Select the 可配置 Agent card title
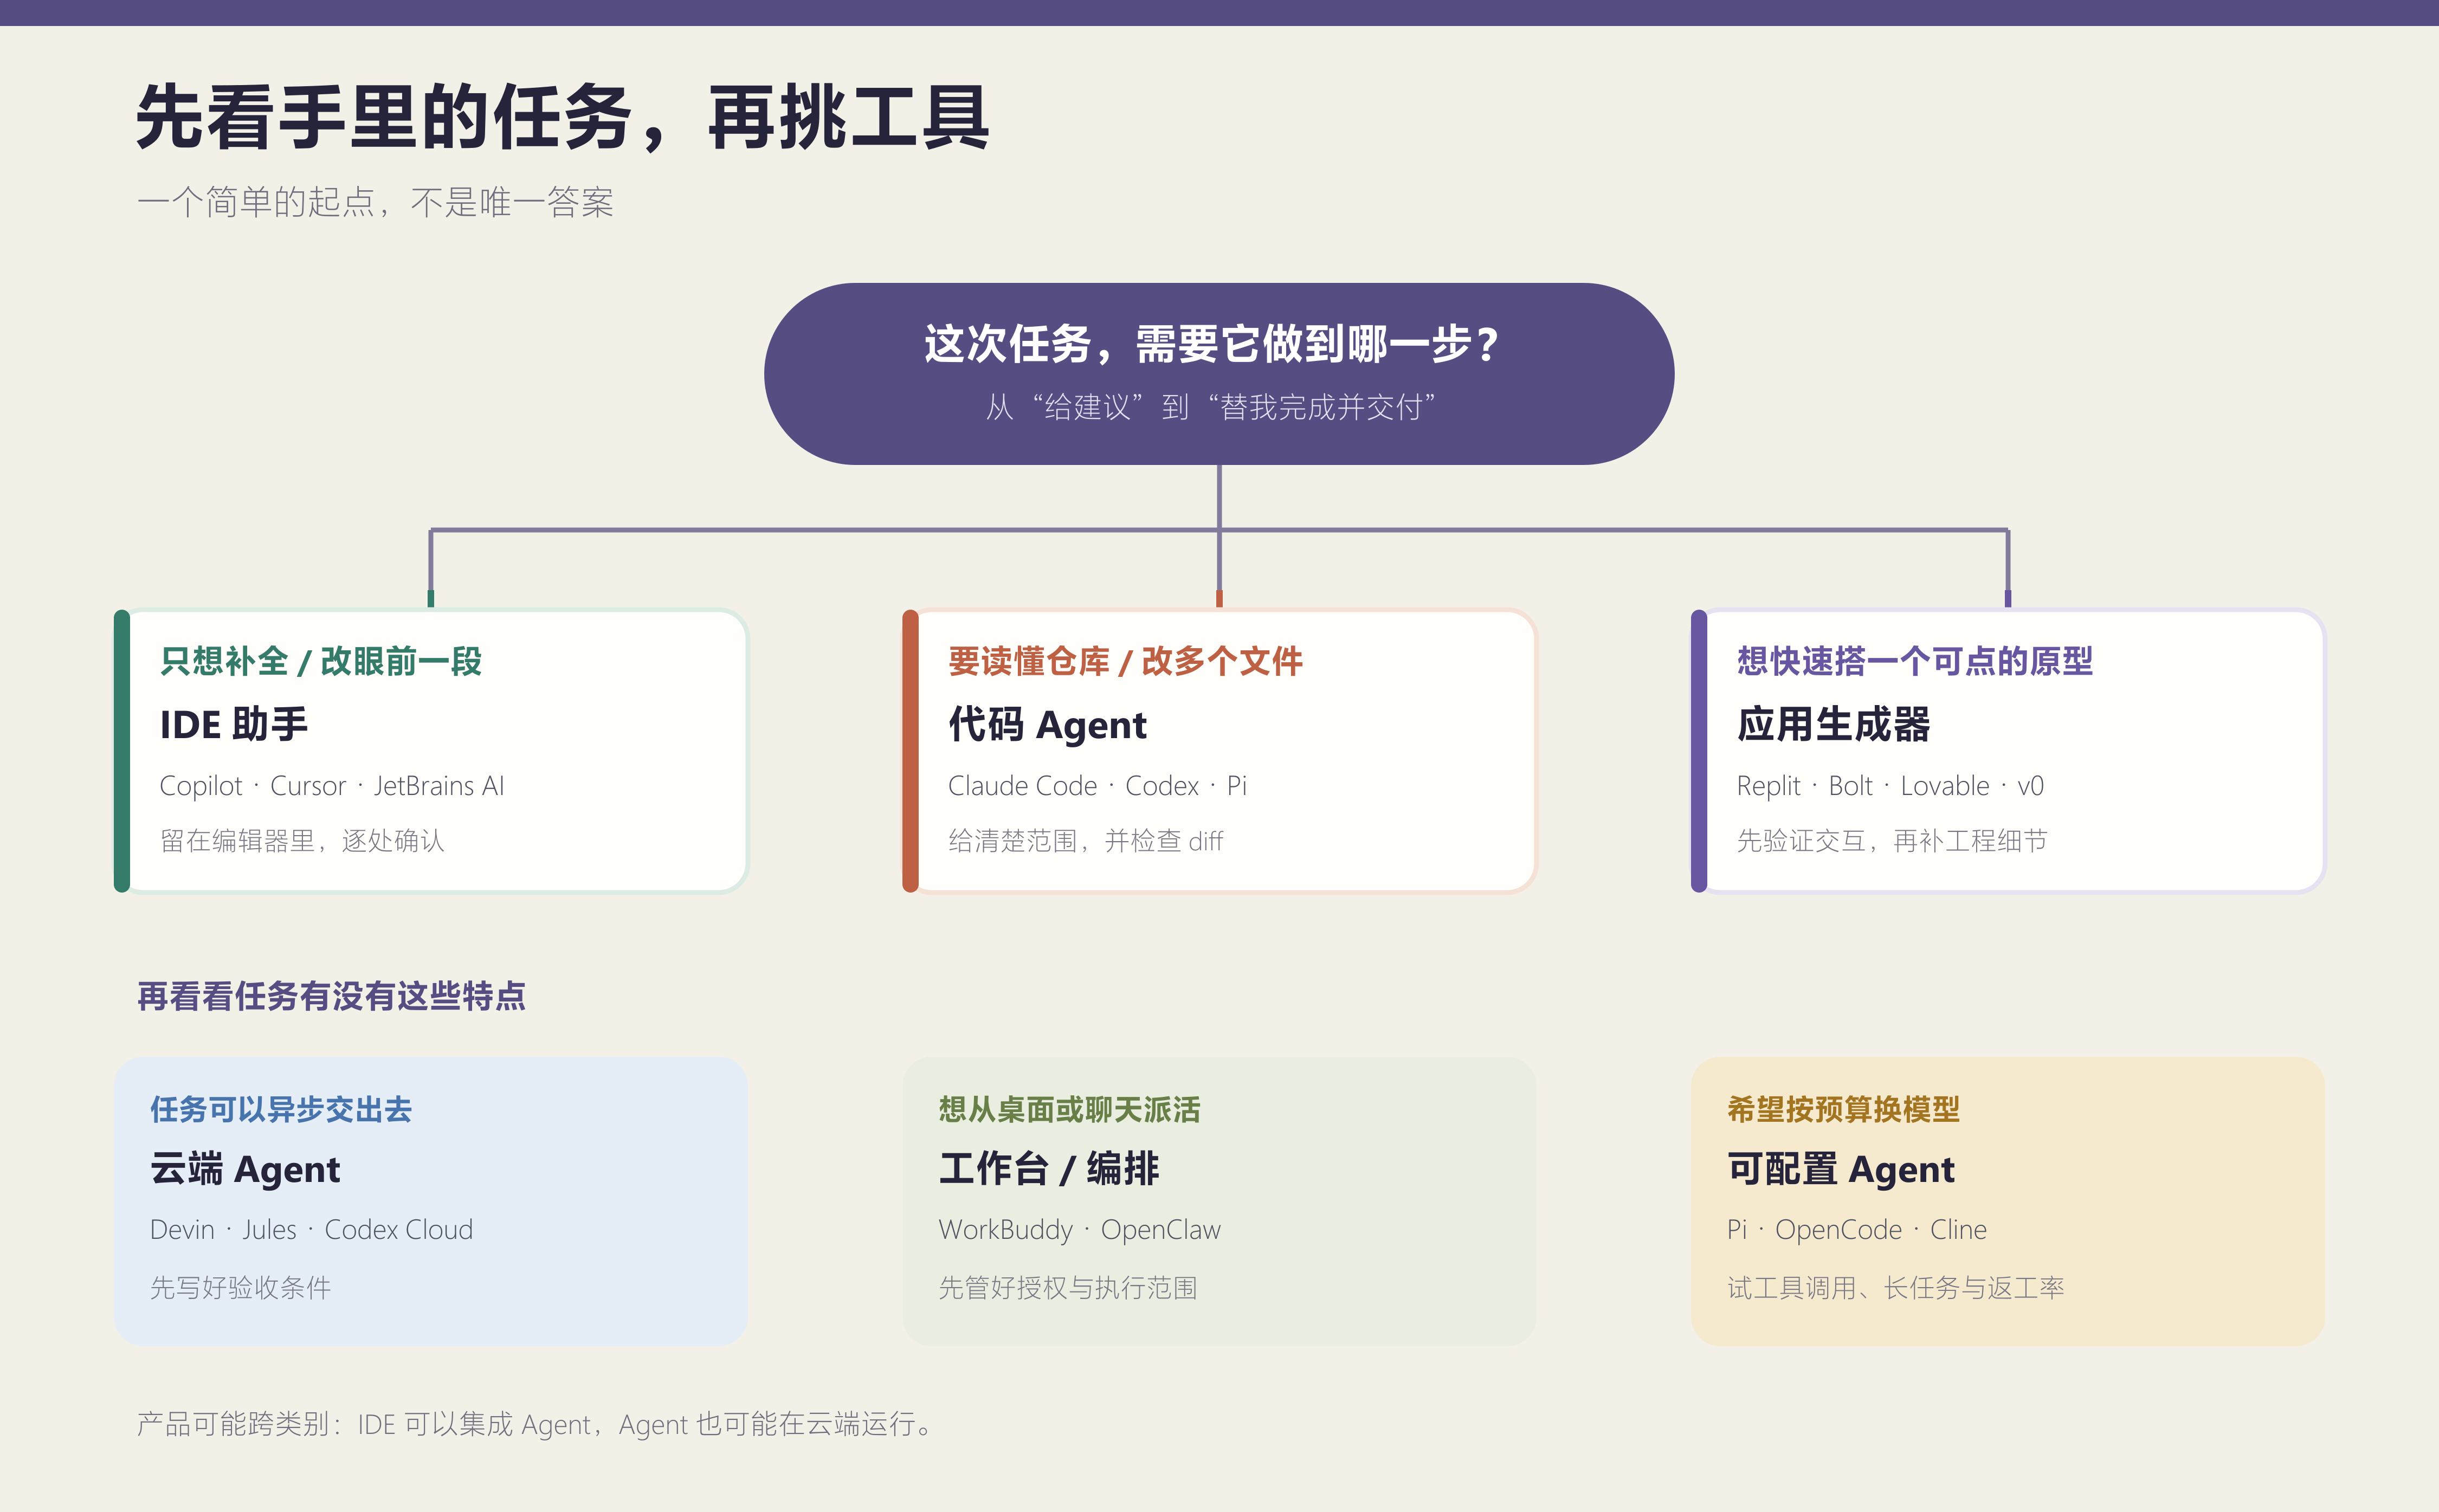 pos(1840,1169)
